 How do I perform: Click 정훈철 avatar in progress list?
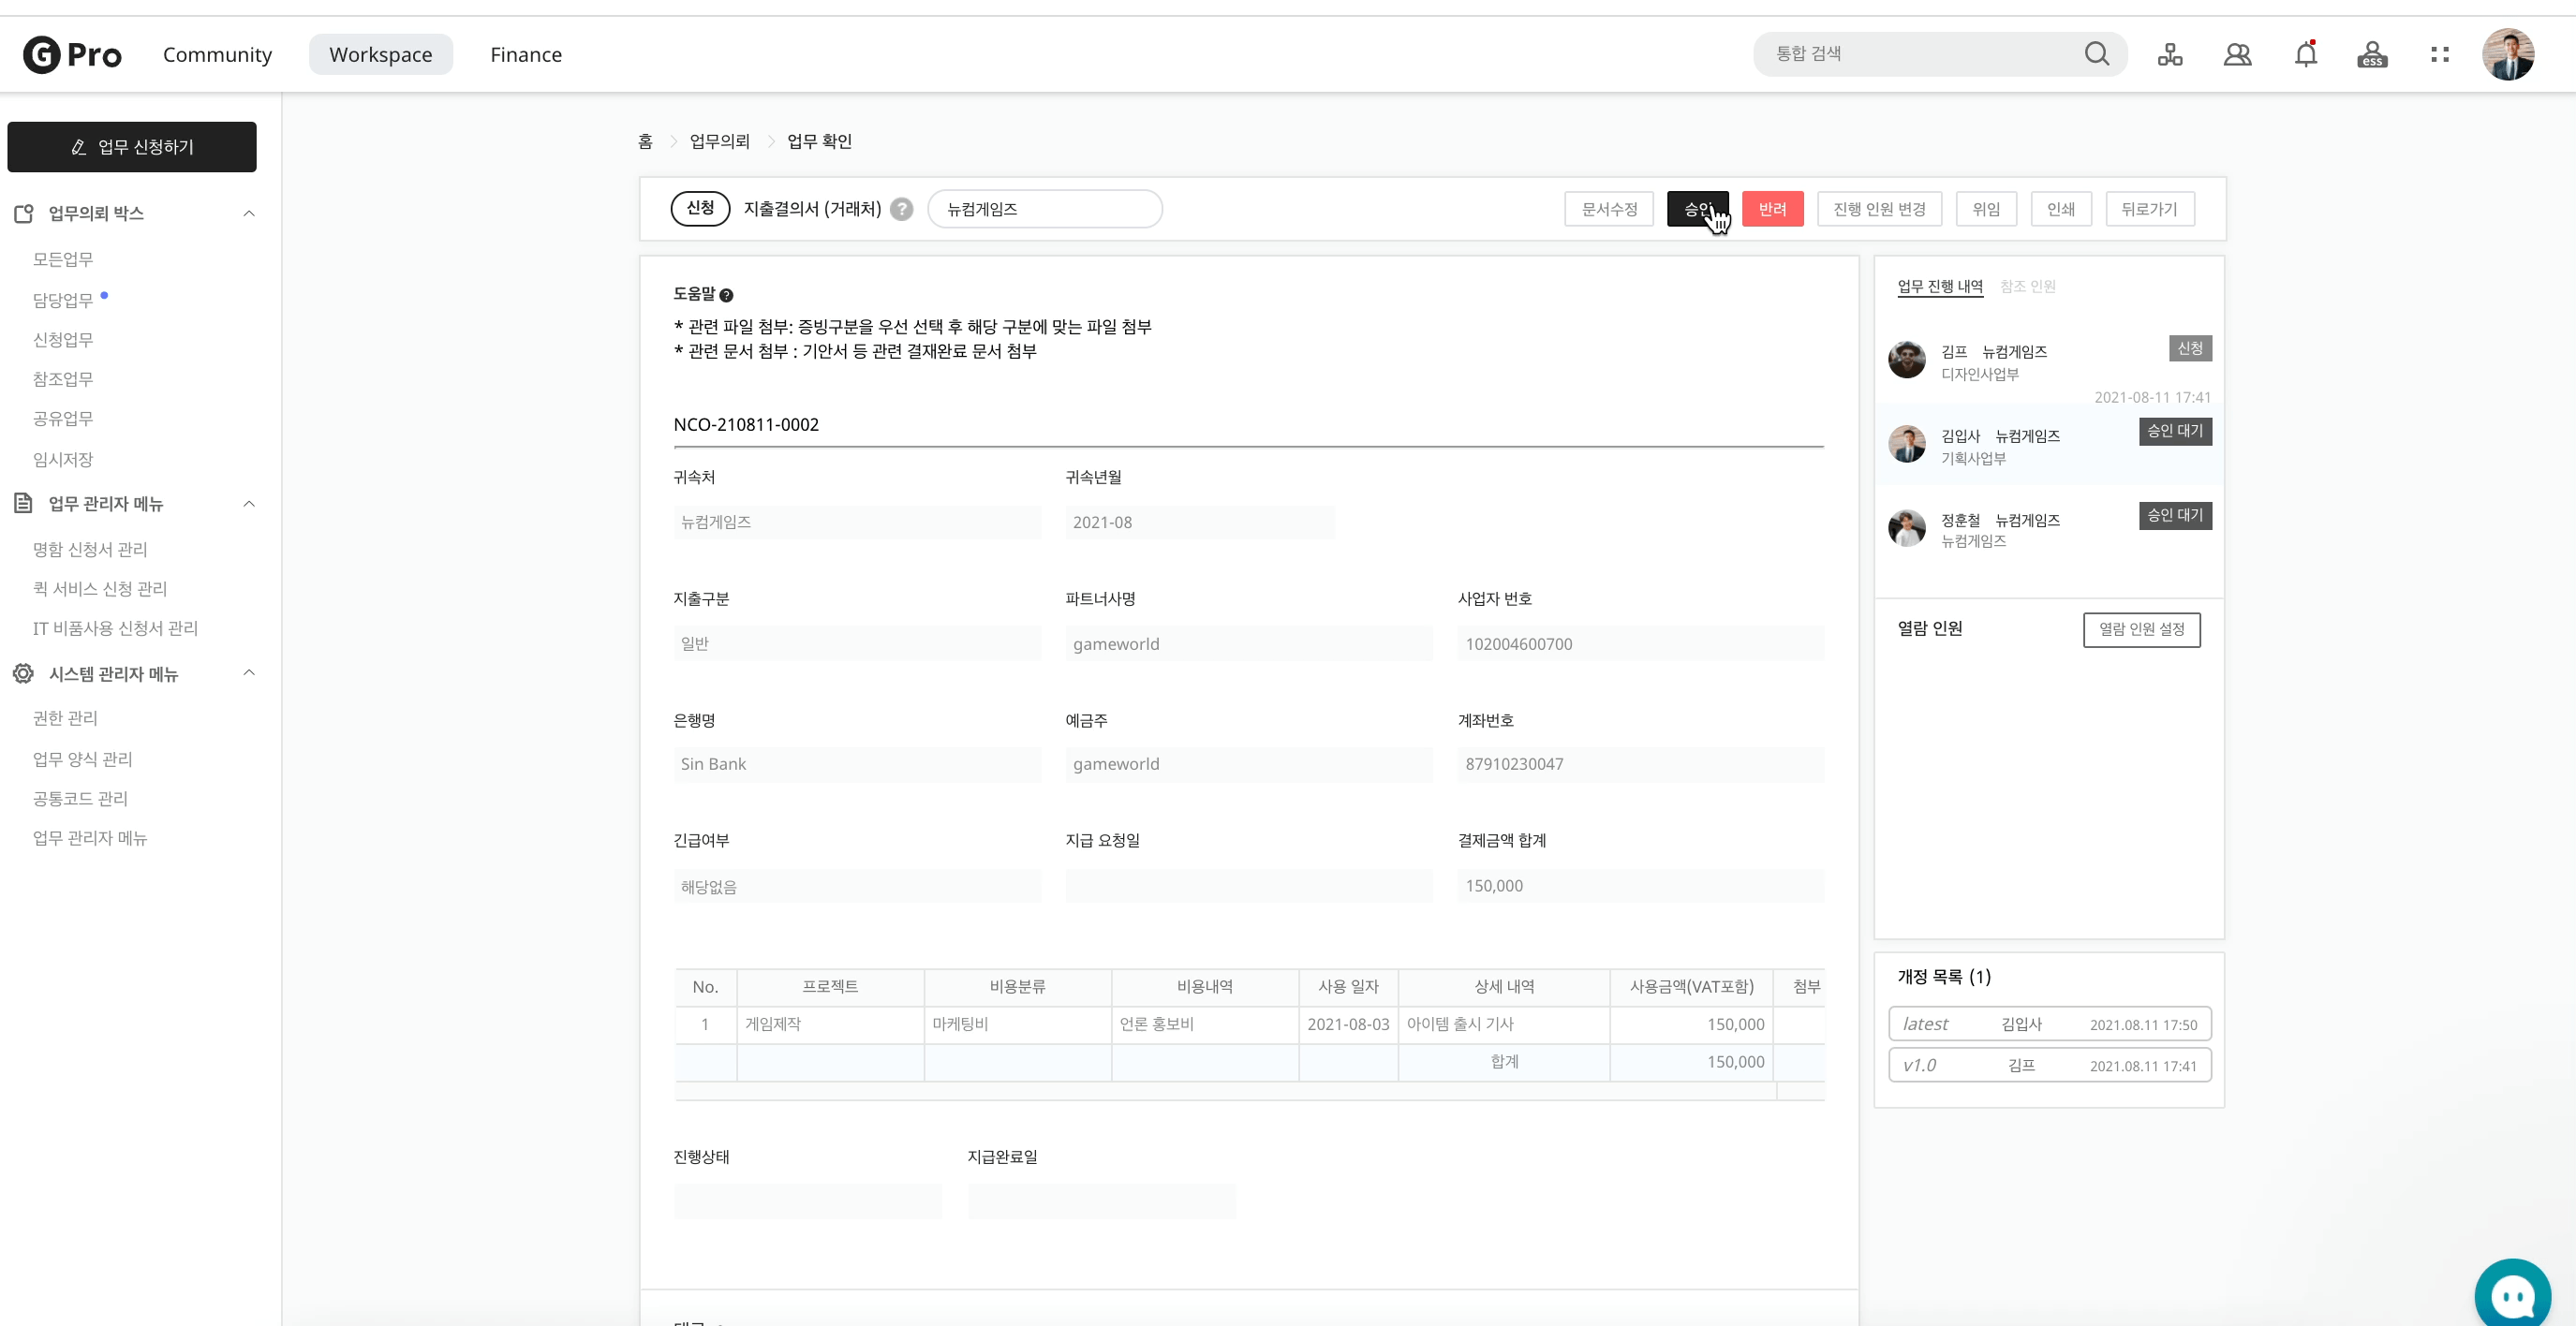coord(1906,527)
